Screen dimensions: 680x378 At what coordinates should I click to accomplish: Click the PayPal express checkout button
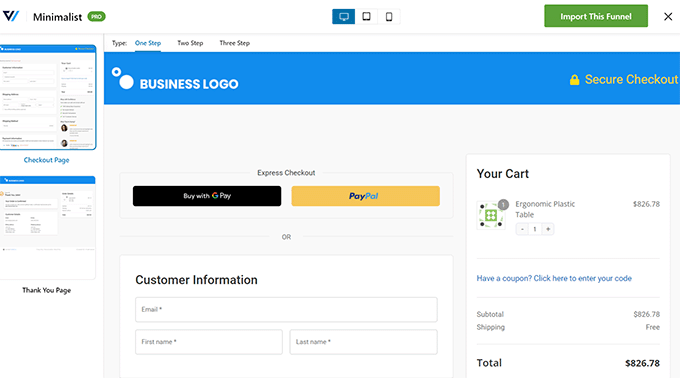[x=366, y=196]
